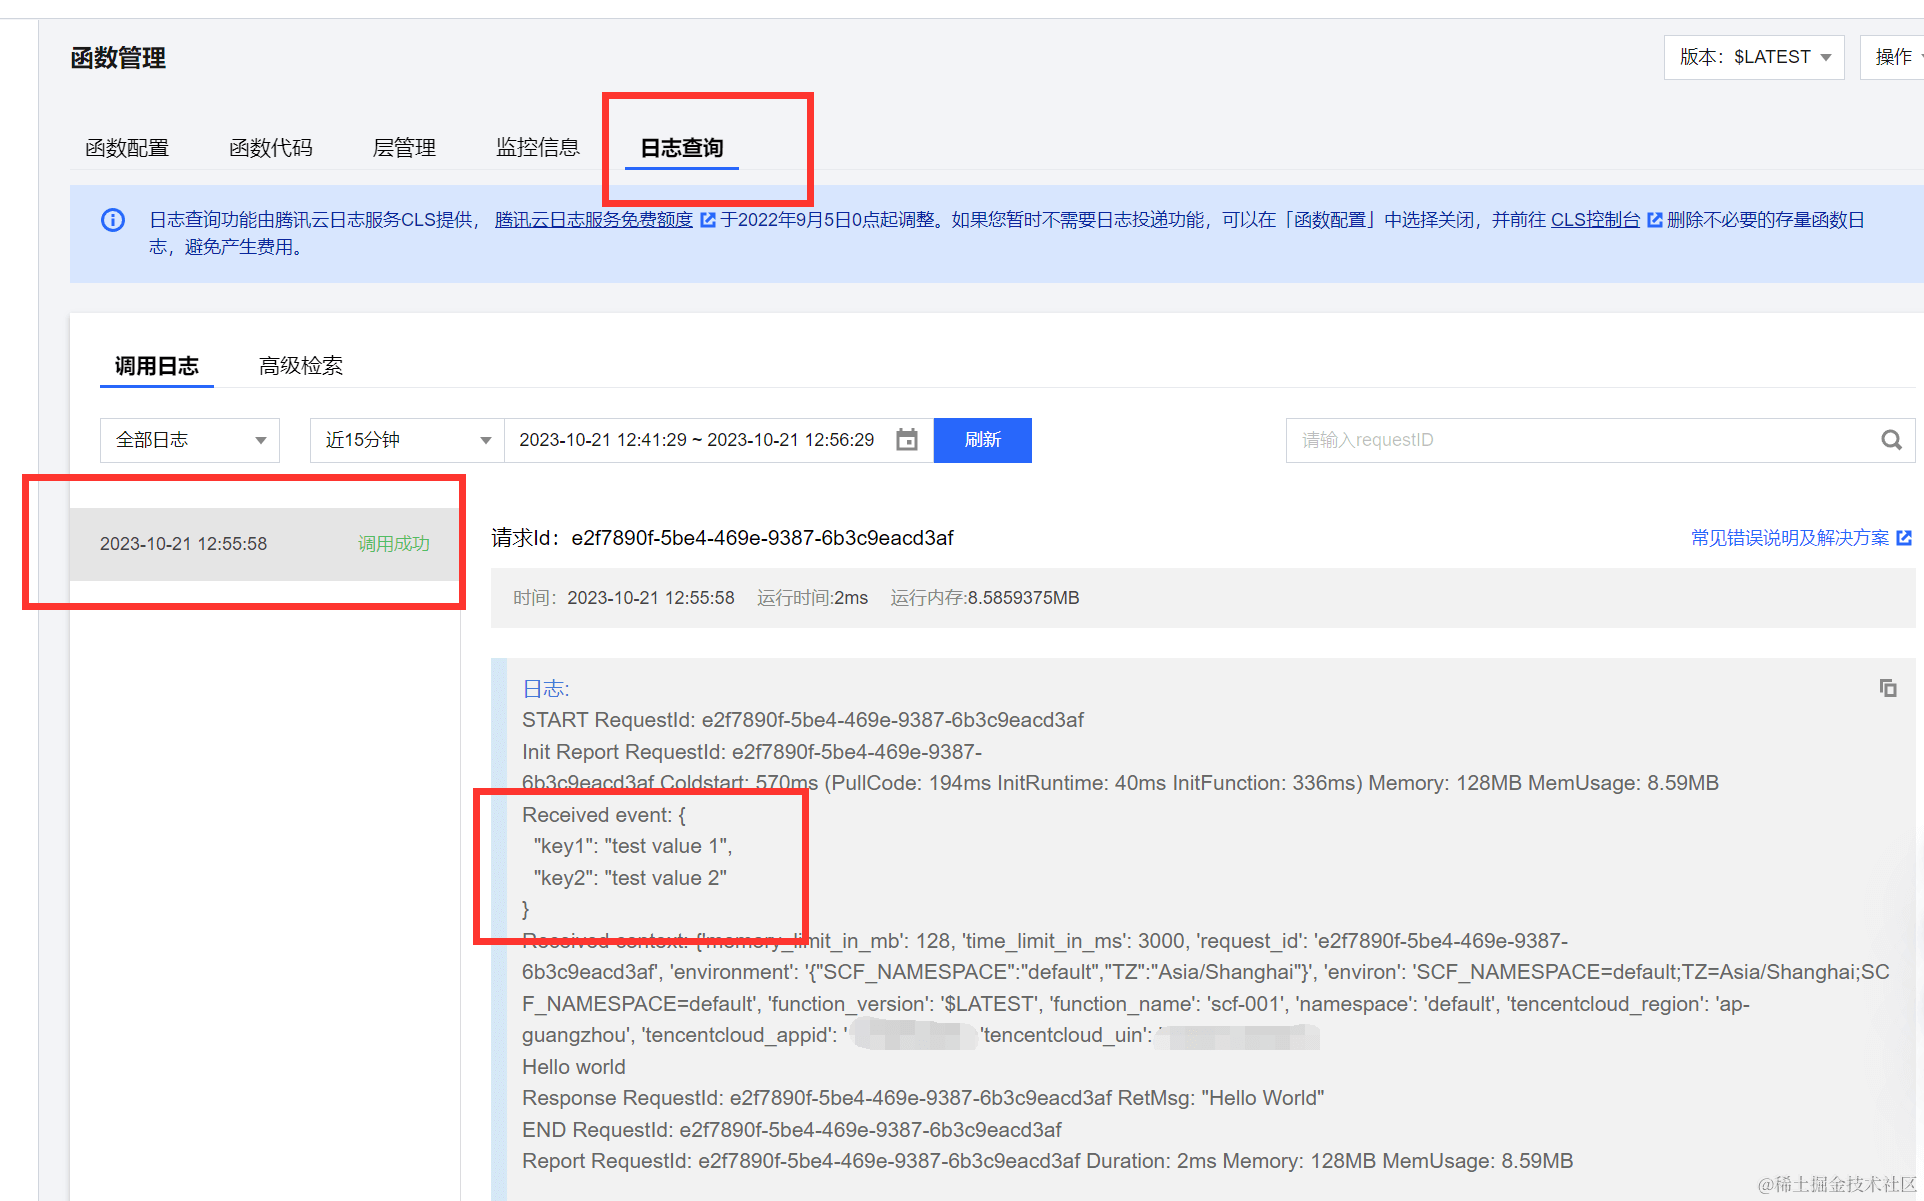Expand the 全部日志 dropdown

pos(189,440)
